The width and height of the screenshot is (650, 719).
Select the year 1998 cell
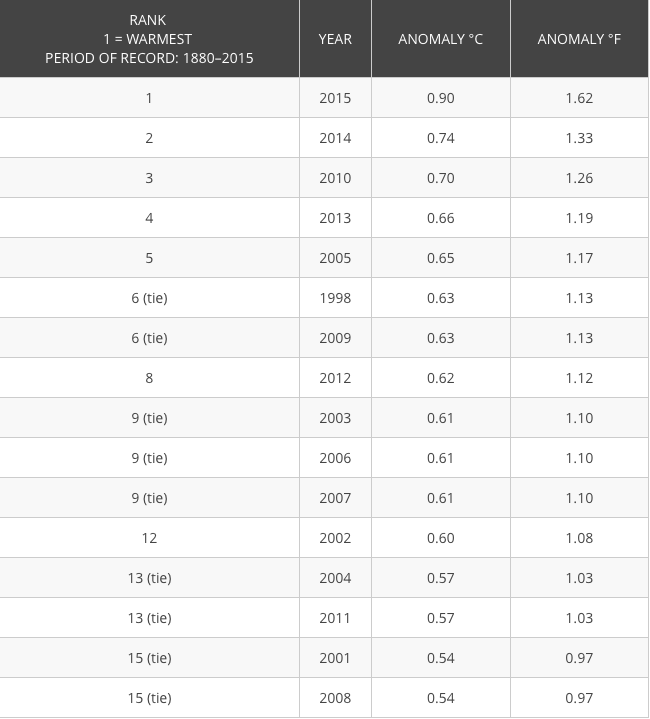pos(335,298)
